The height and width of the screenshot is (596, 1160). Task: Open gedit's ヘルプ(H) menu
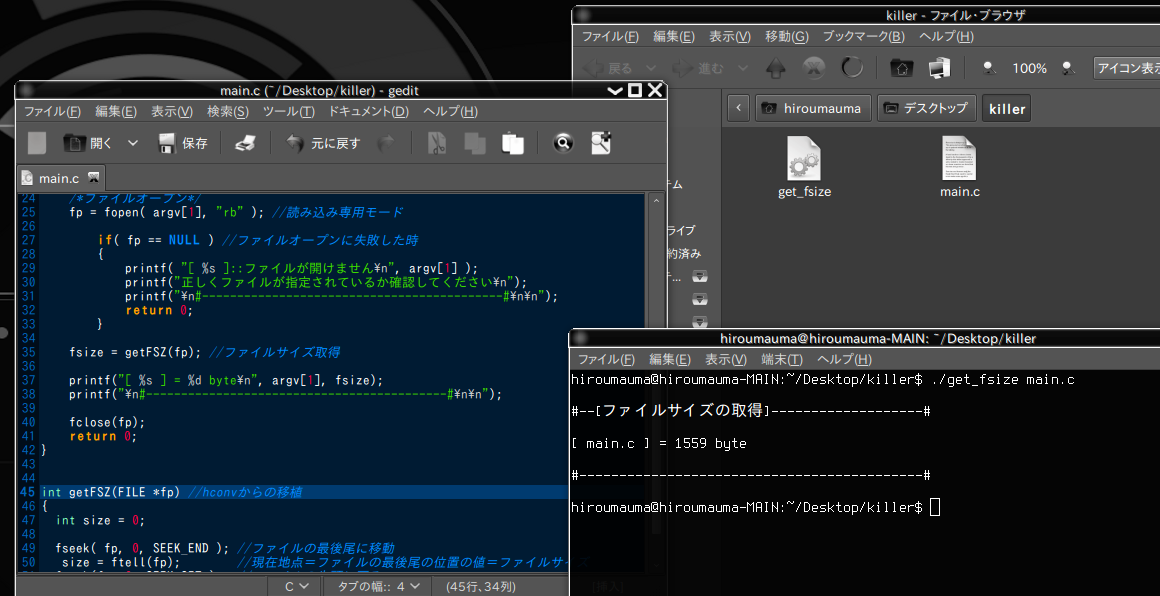point(450,112)
